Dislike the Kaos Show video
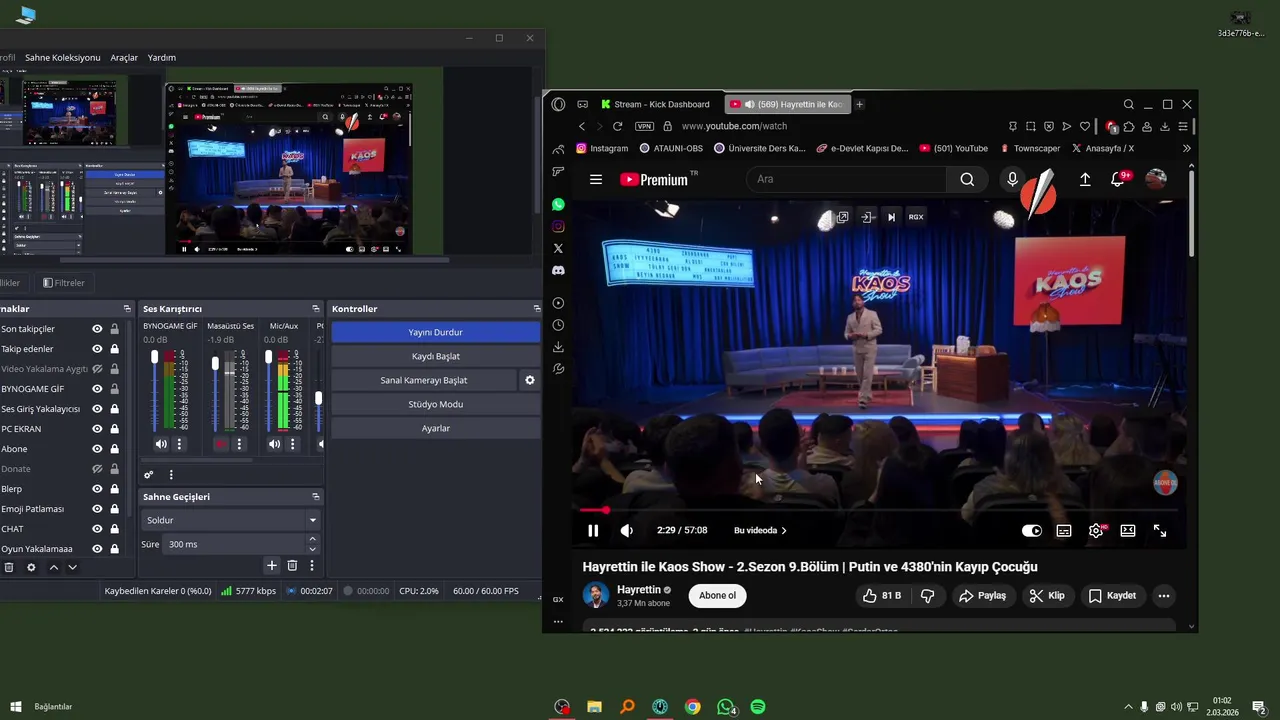 click(x=928, y=596)
